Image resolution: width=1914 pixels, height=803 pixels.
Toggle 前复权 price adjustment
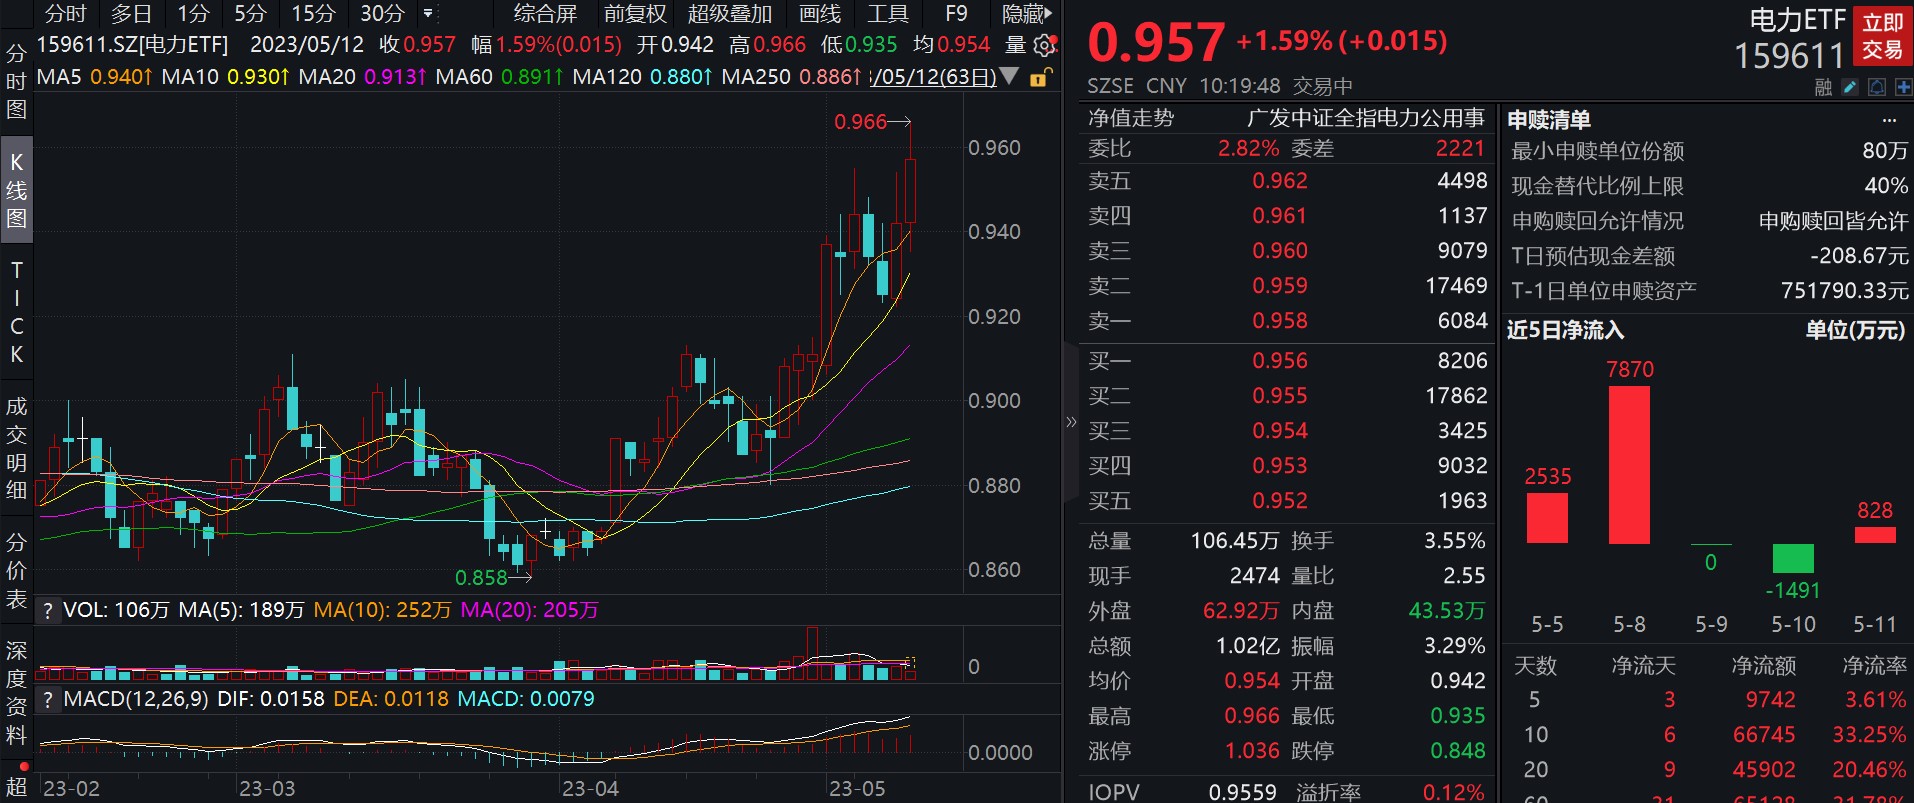(635, 14)
